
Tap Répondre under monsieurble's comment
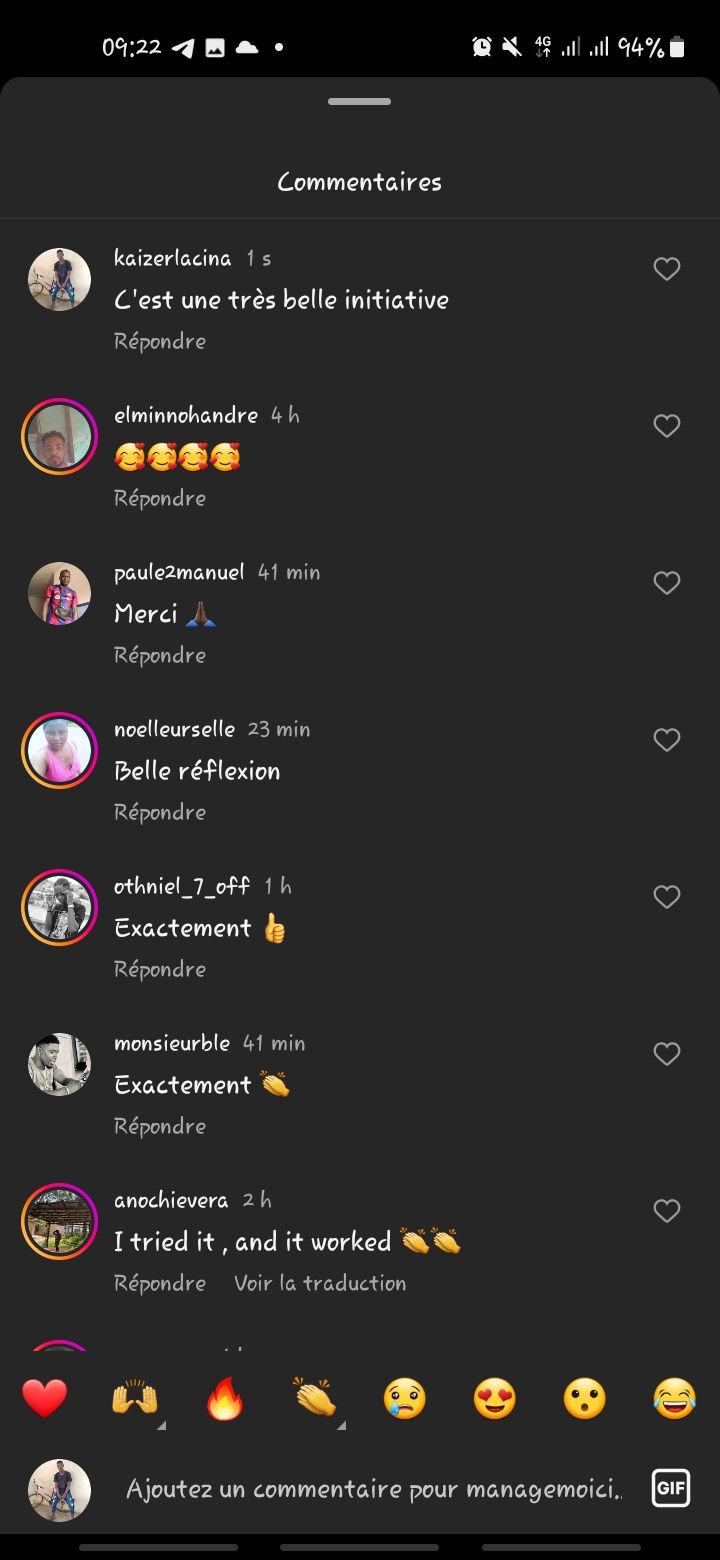tap(160, 1126)
